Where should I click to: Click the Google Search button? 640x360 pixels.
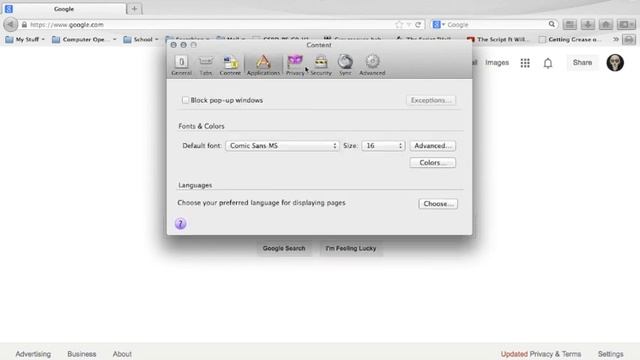click(x=284, y=248)
